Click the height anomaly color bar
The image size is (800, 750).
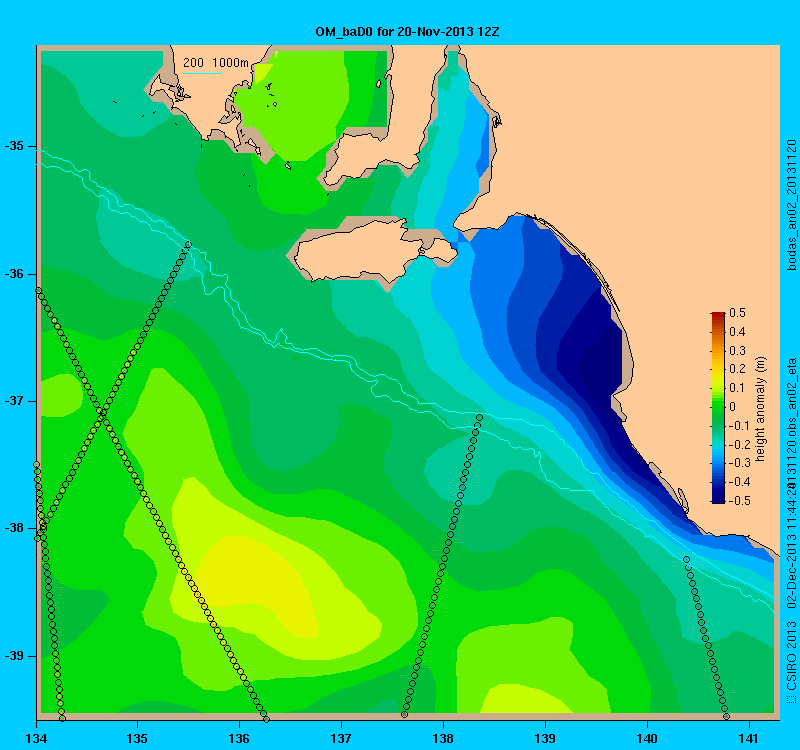(718, 407)
